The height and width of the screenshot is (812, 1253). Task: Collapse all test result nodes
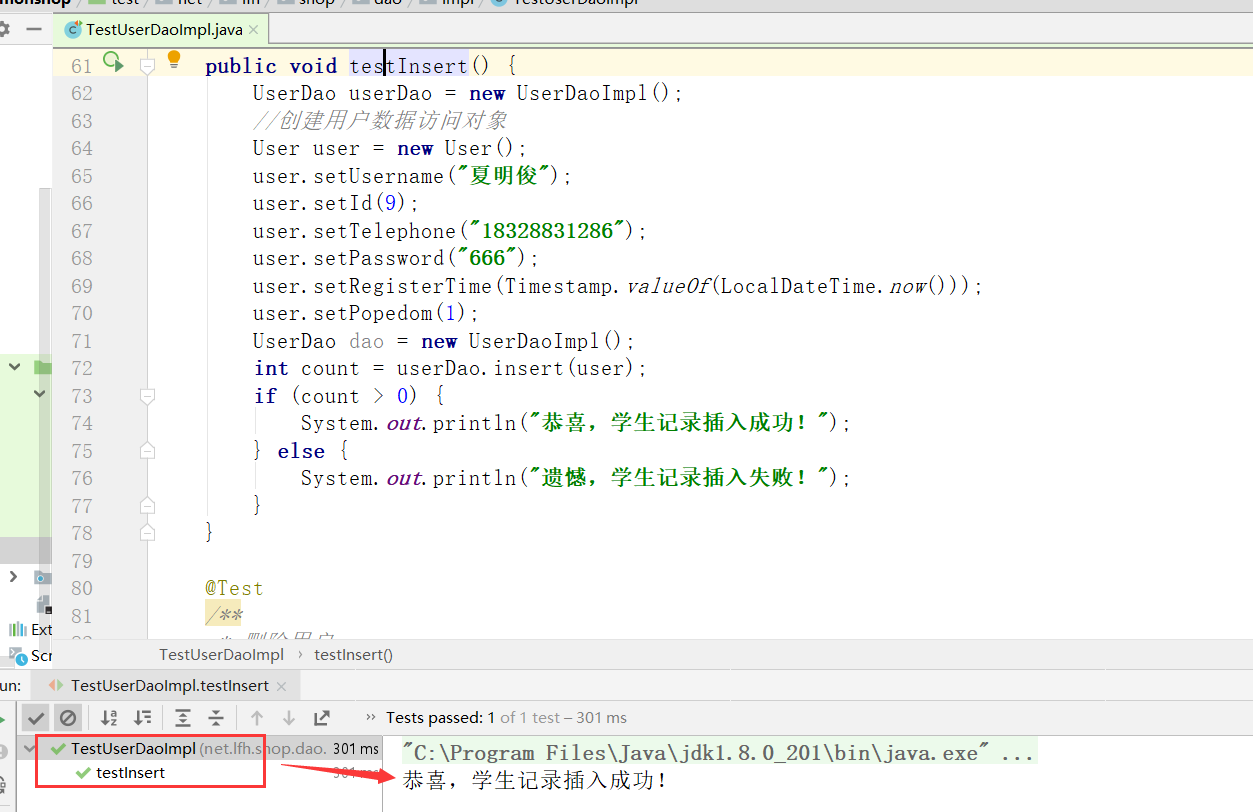tap(216, 717)
